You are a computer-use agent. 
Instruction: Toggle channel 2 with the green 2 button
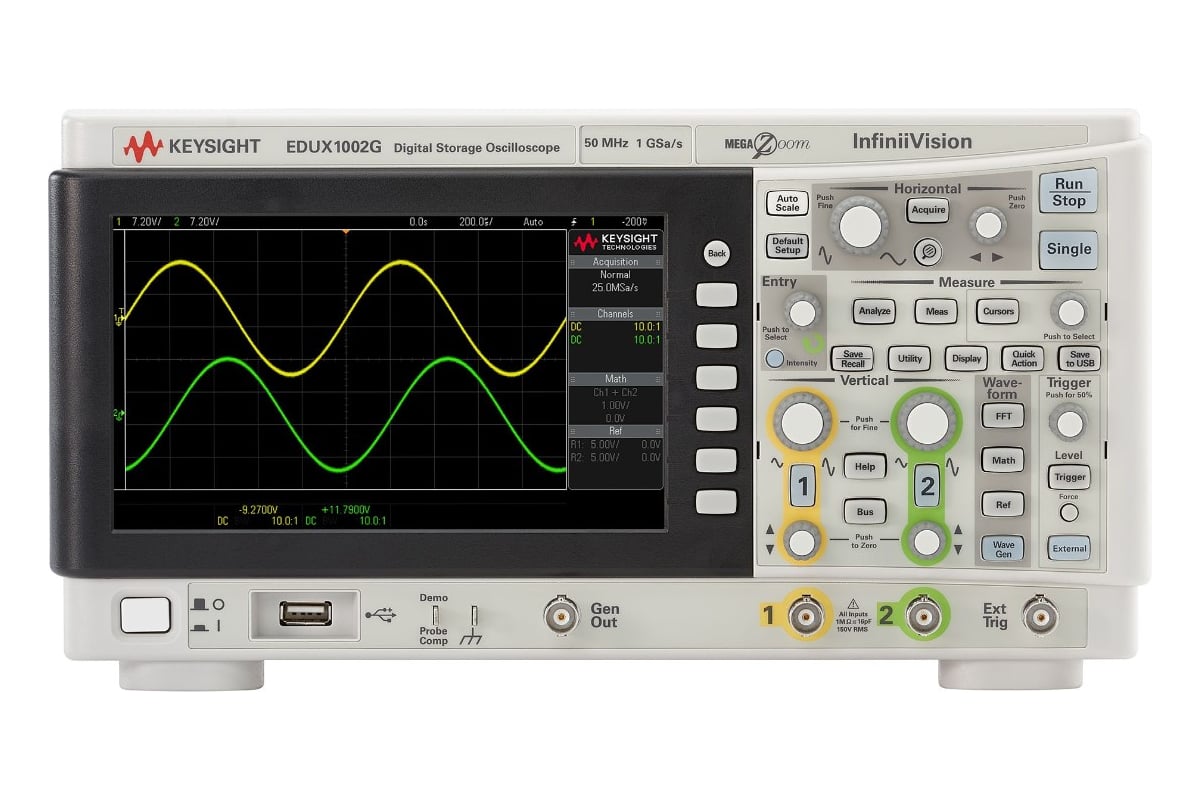tap(928, 486)
